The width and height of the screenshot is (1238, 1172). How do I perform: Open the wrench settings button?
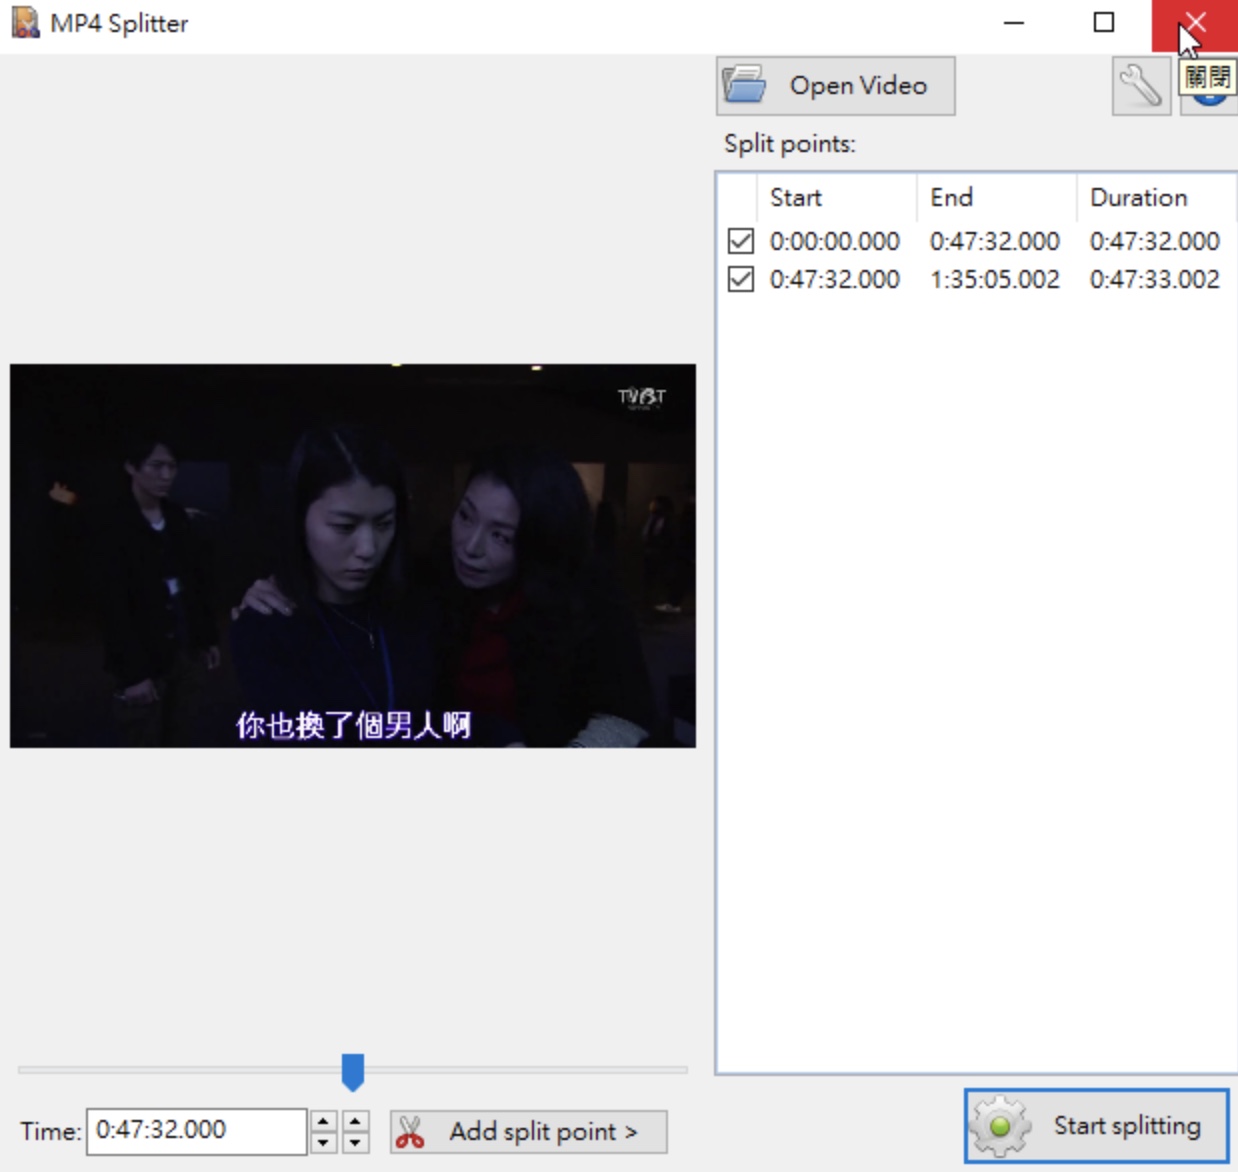[1141, 86]
